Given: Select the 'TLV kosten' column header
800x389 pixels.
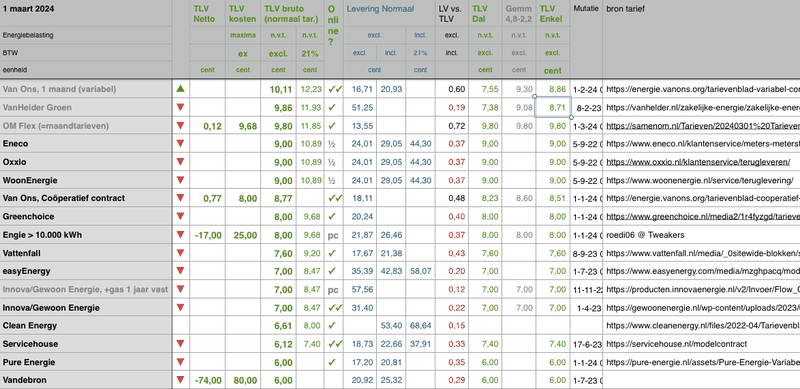Looking at the screenshot, I should point(243,14).
